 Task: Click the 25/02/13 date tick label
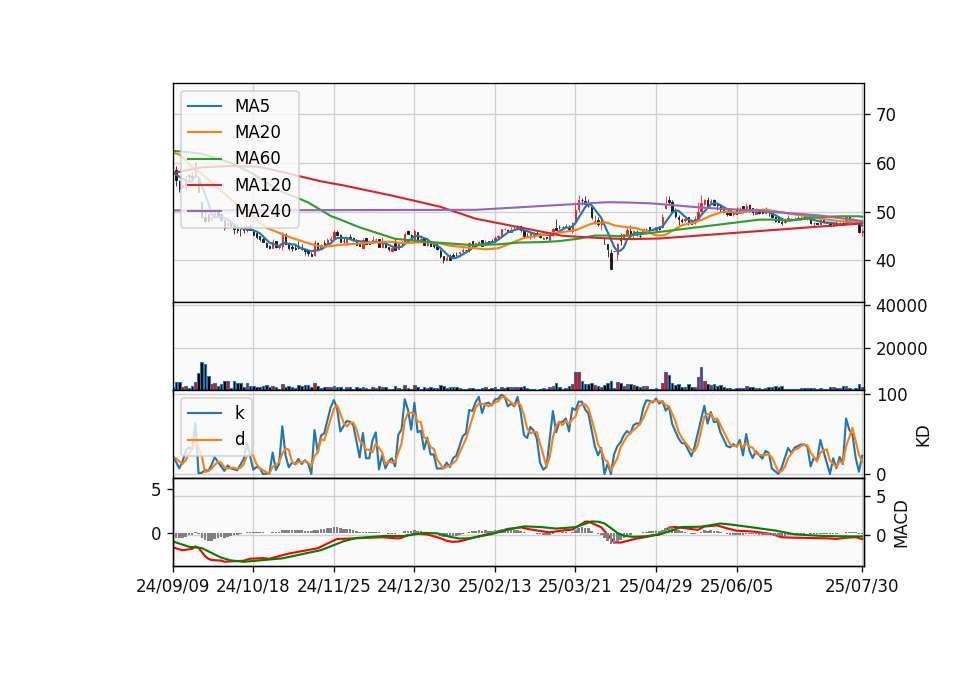[x=495, y=586]
